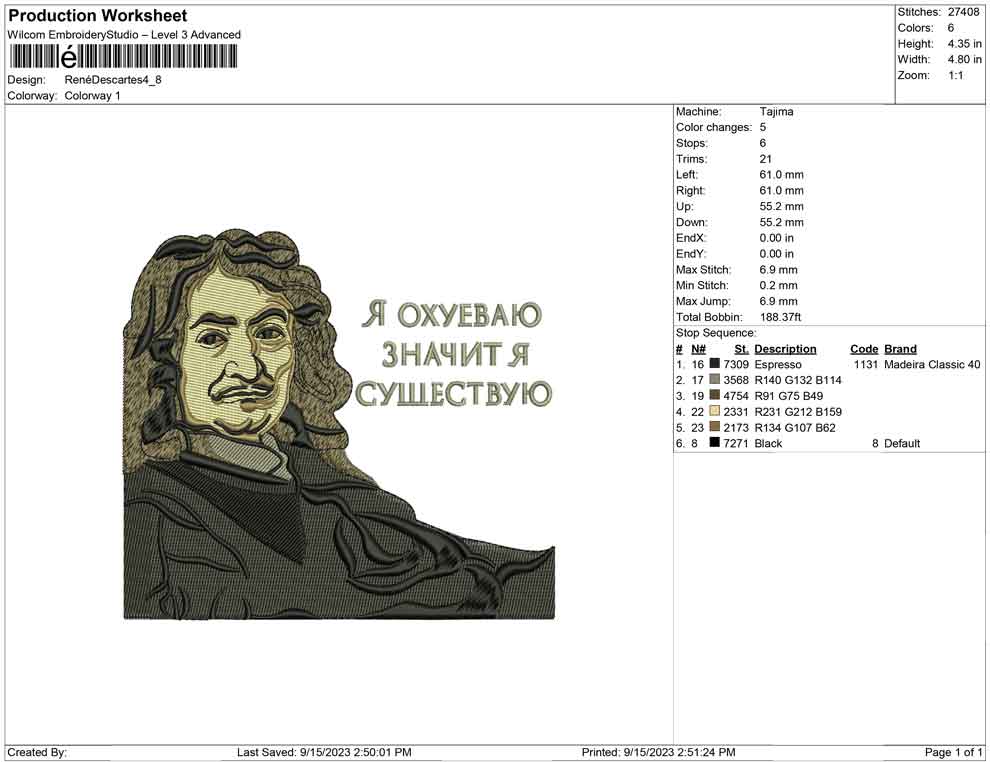Click the Wilcom EmbroideryStudio subtitle text
Image resolution: width=990 pixels, height=762 pixels.
click(x=124, y=35)
